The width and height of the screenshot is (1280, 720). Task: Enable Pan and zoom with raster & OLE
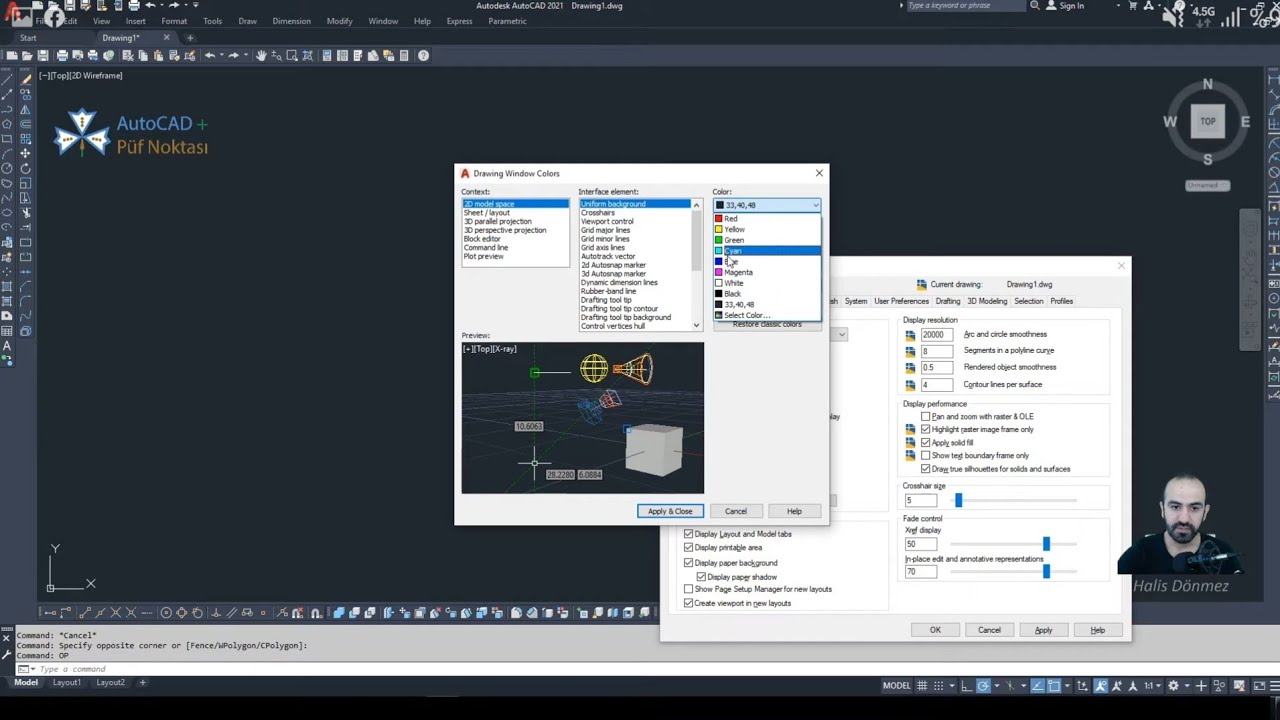[x=925, y=416]
